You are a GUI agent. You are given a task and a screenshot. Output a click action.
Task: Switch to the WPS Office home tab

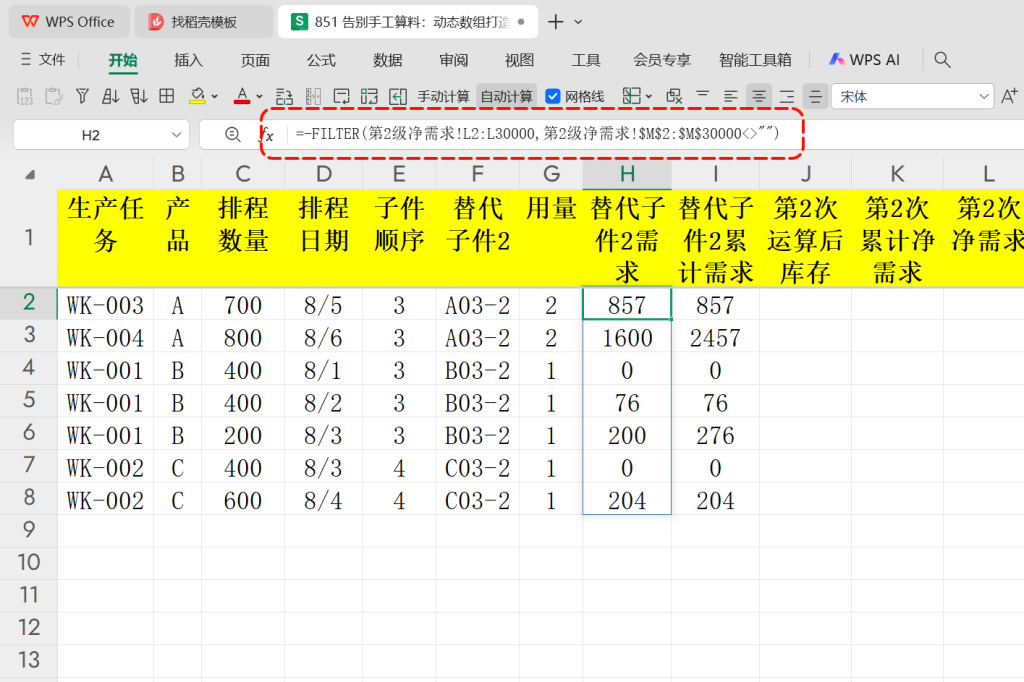click(x=69, y=22)
